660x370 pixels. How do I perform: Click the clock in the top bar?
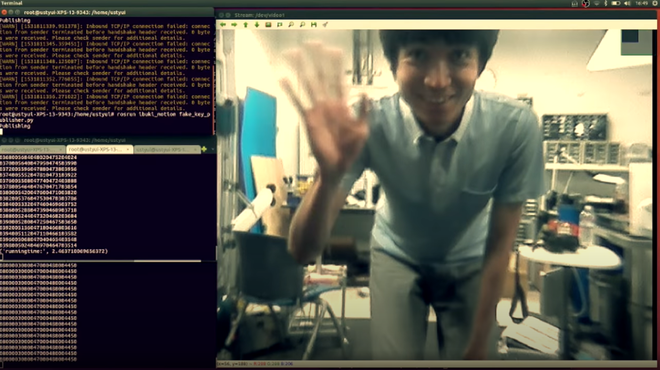(x=642, y=3)
